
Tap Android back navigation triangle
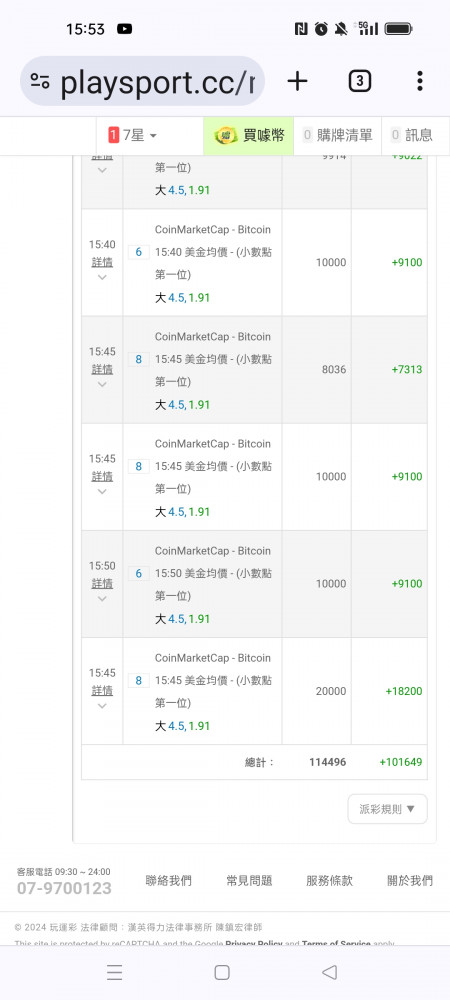coord(329,972)
